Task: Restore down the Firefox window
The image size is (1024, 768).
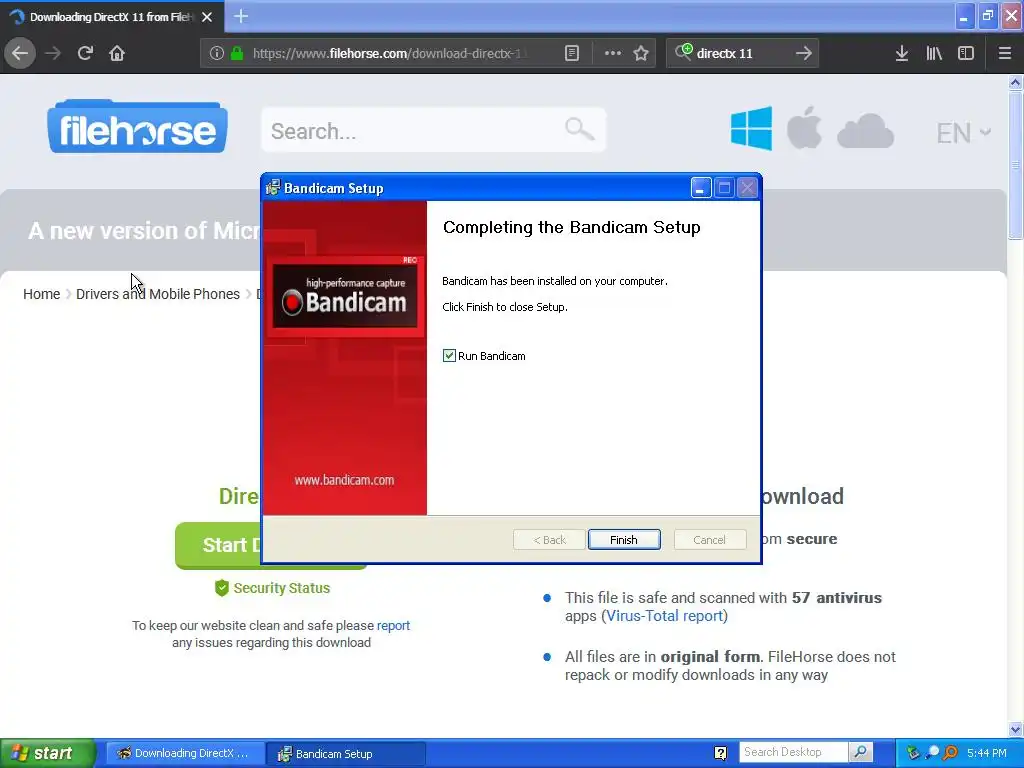Action: click(987, 16)
